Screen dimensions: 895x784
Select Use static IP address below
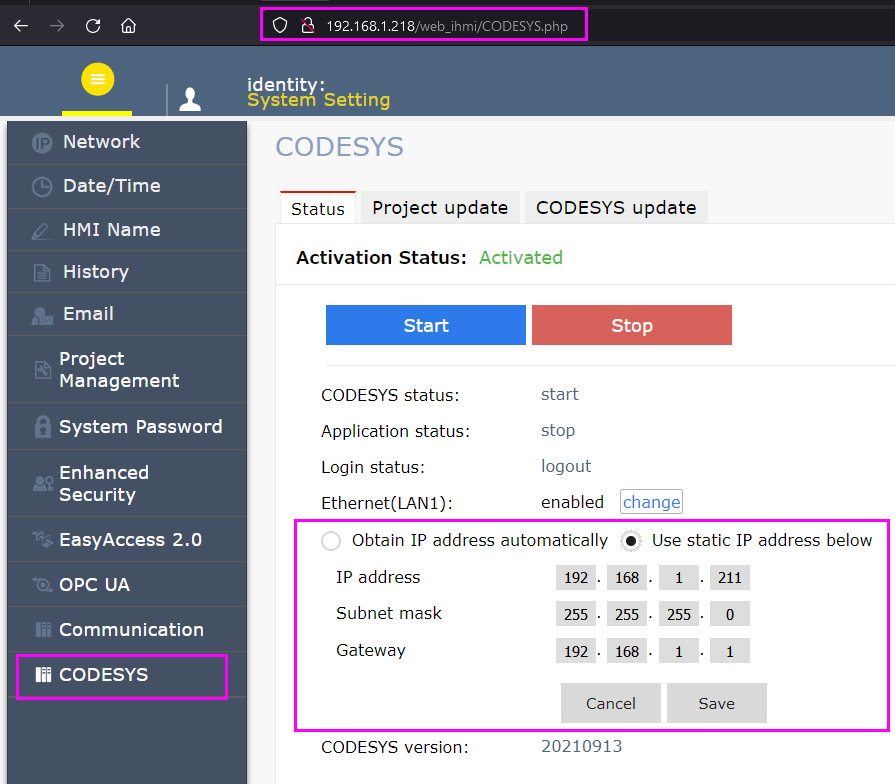click(631, 540)
